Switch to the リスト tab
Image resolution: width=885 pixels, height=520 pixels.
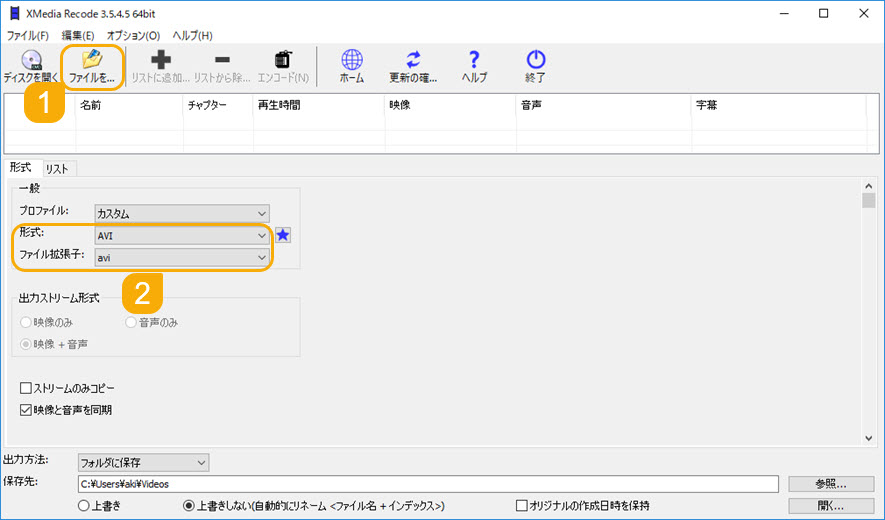point(58,168)
